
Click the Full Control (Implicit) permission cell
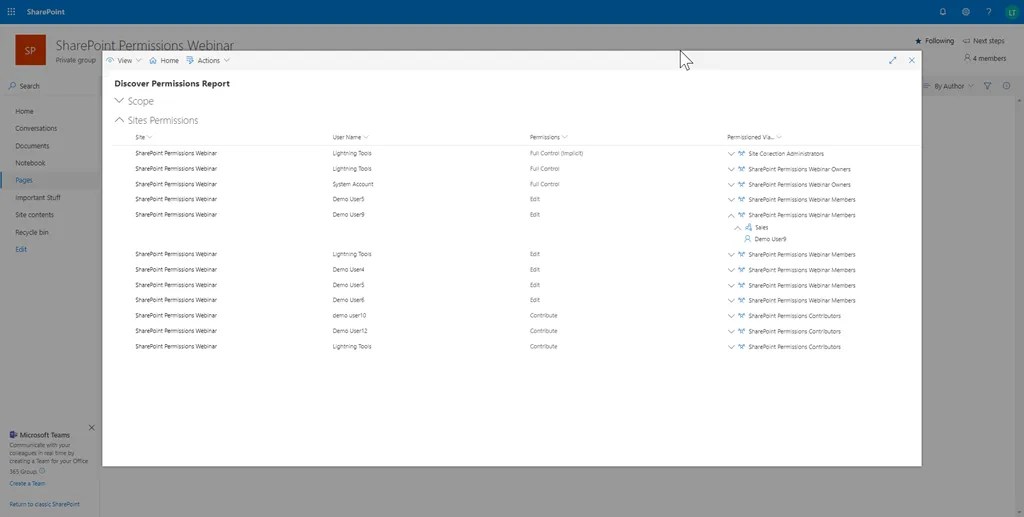tap(556, 153)
